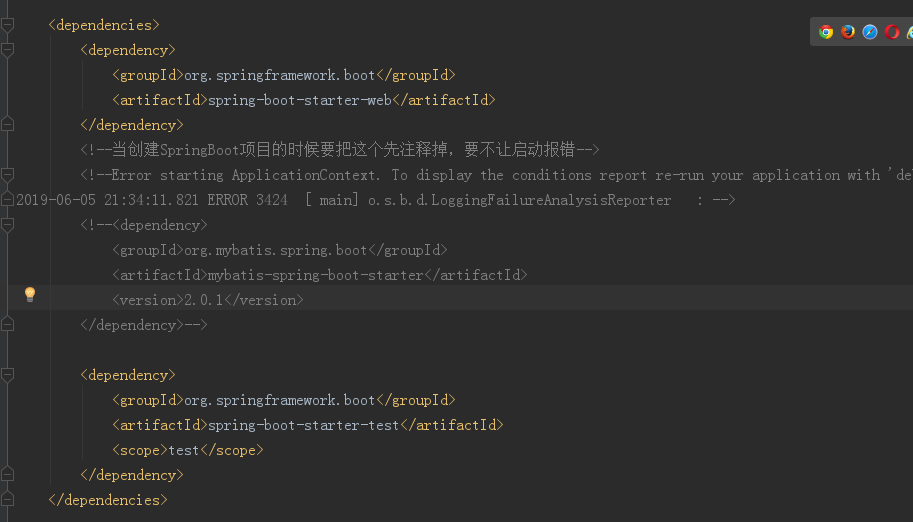Collapse the spring-boot-starter-web dependency fold marker
The image size is (913, 522).
click(x=8, y=50)
